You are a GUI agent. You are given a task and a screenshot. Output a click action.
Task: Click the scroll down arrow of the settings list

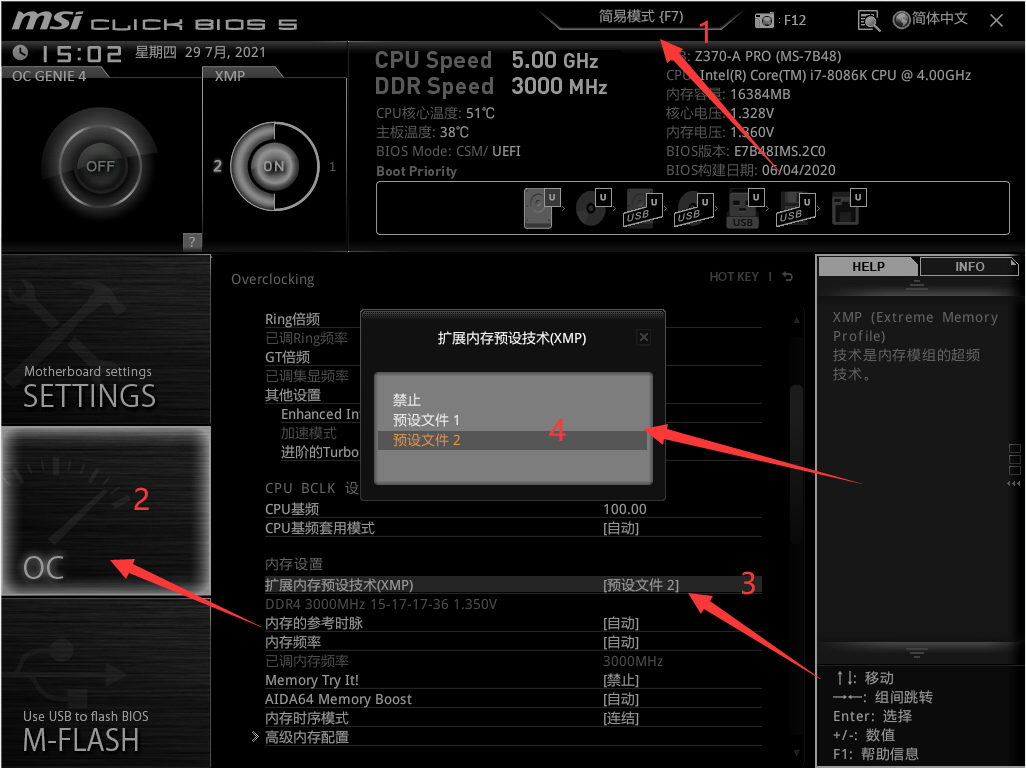point(796,753)
